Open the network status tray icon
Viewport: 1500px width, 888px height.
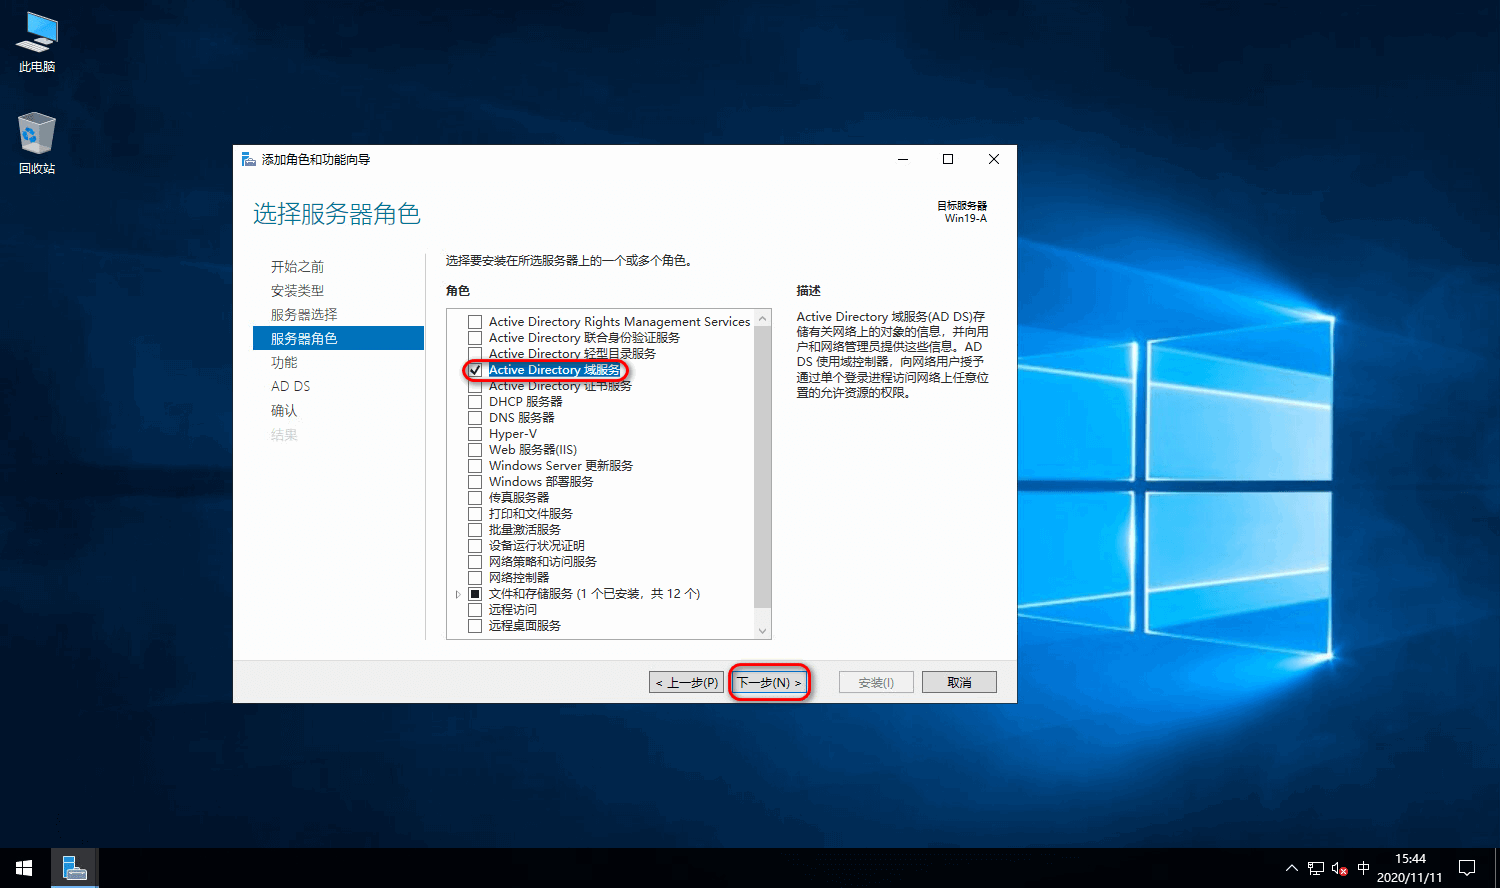[1315, 868]
